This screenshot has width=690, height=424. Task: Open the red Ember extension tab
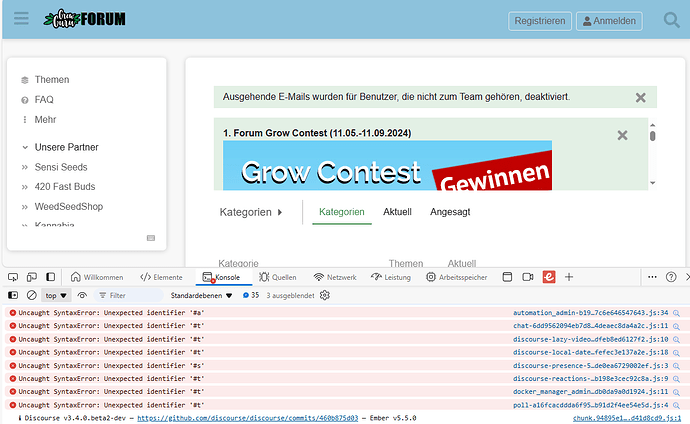549,277
